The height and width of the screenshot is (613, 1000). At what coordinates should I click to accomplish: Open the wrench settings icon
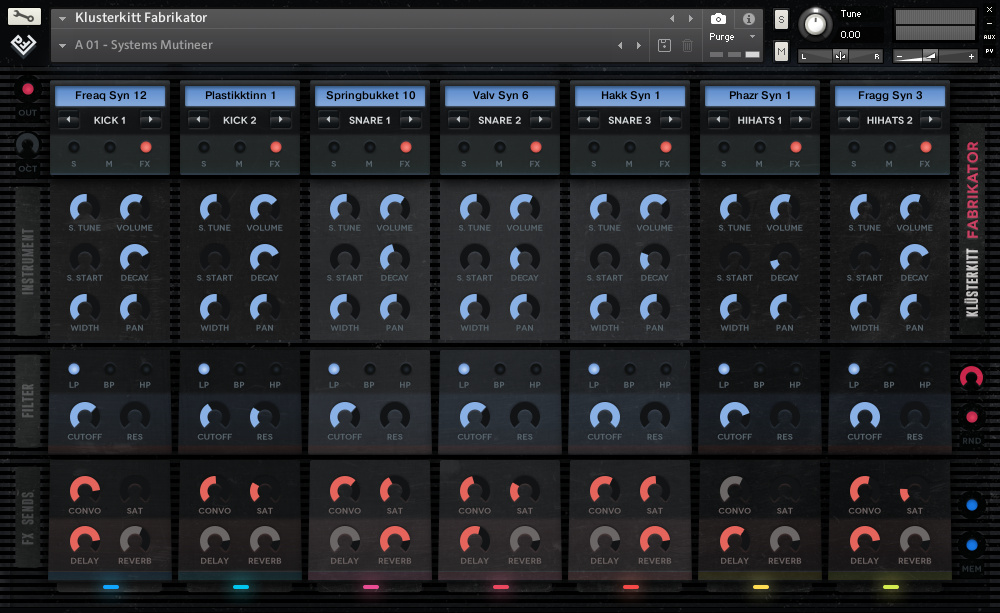tap(24, 16)
